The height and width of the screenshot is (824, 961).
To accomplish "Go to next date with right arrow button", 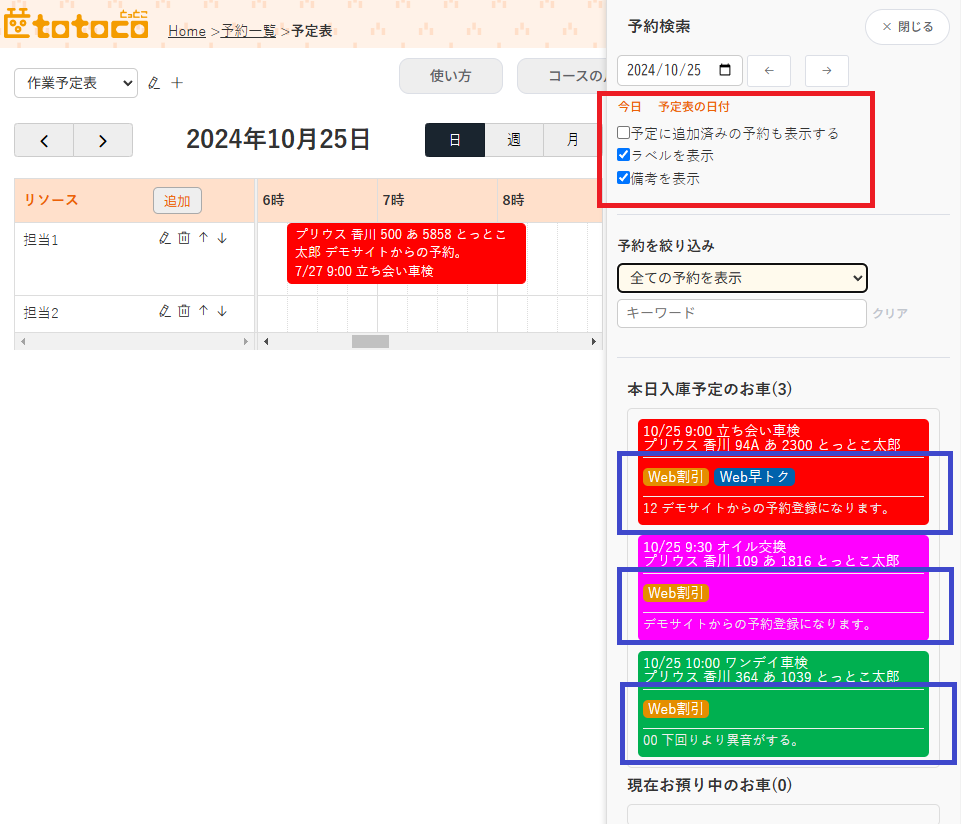I will tap(826, 71).
